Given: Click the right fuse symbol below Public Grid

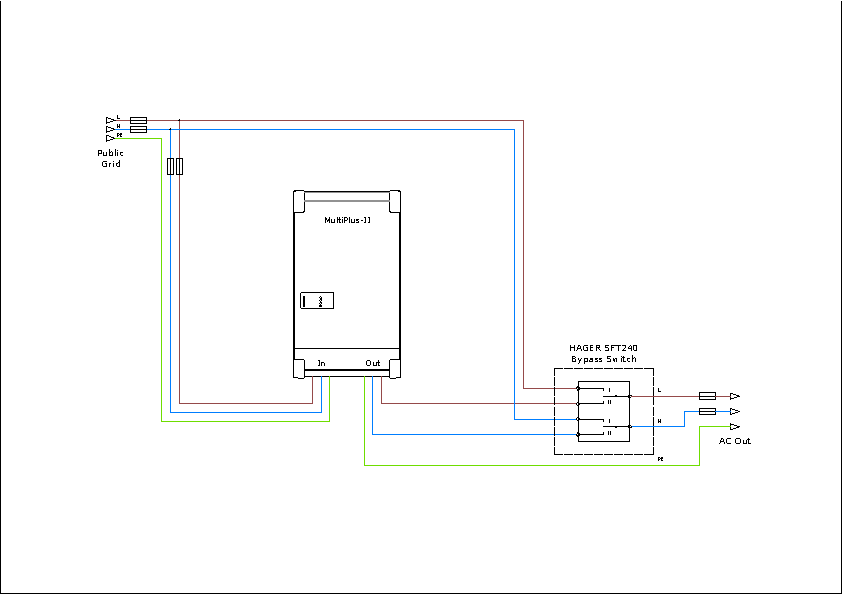Looking at the screenshot, I should tap(180, 166).
